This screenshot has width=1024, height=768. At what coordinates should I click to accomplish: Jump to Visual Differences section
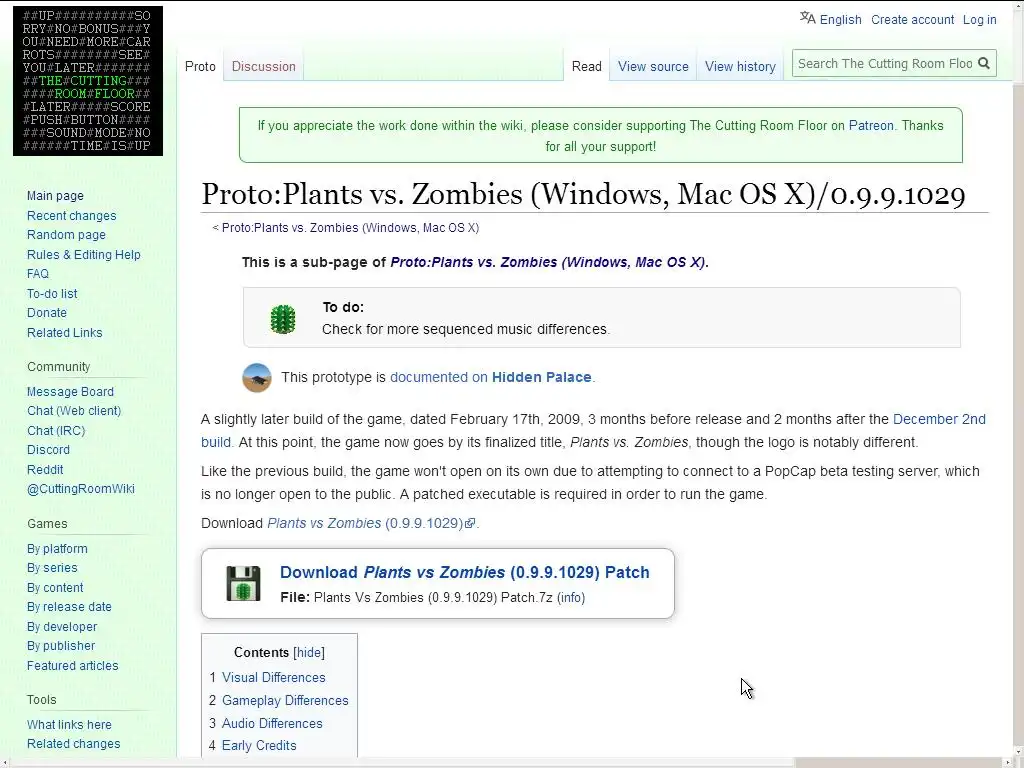274,677
